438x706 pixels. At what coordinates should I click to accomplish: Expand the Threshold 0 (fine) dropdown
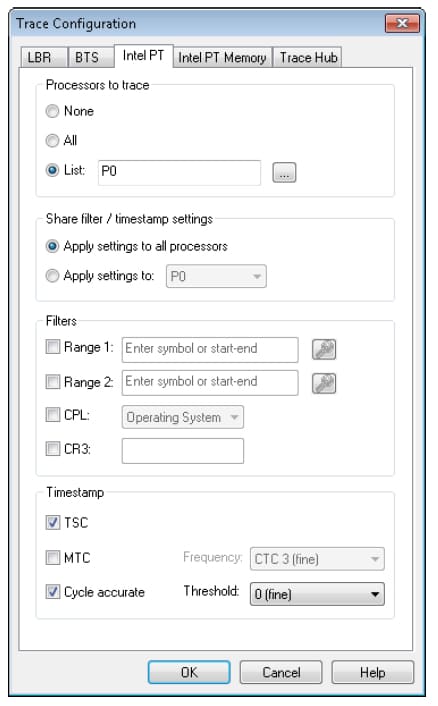pos(317,594)
